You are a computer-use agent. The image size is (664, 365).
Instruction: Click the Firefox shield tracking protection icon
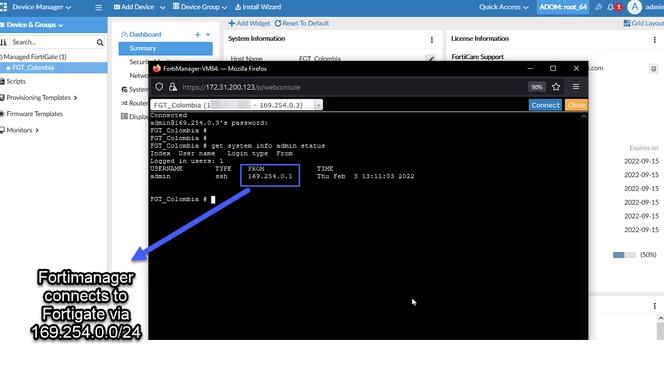tap(159, 87)
